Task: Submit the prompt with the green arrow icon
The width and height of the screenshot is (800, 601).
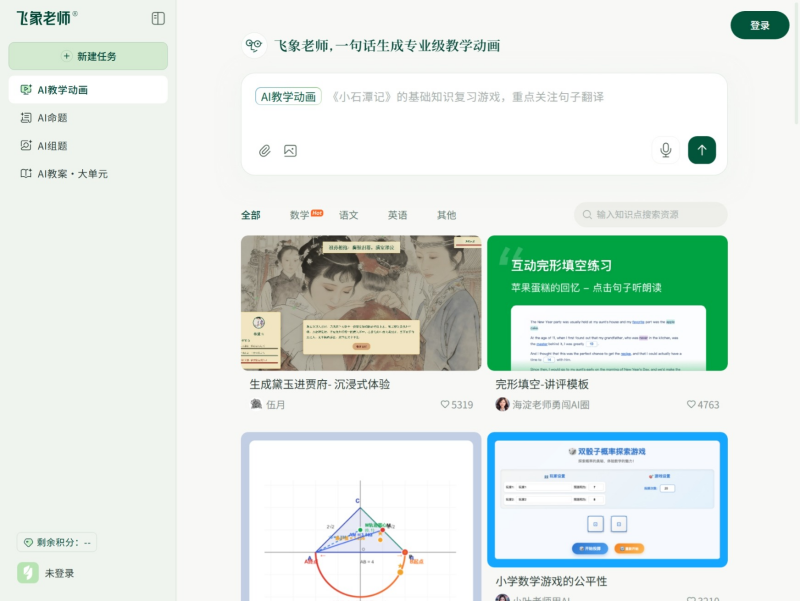Action: coord(701,150)
